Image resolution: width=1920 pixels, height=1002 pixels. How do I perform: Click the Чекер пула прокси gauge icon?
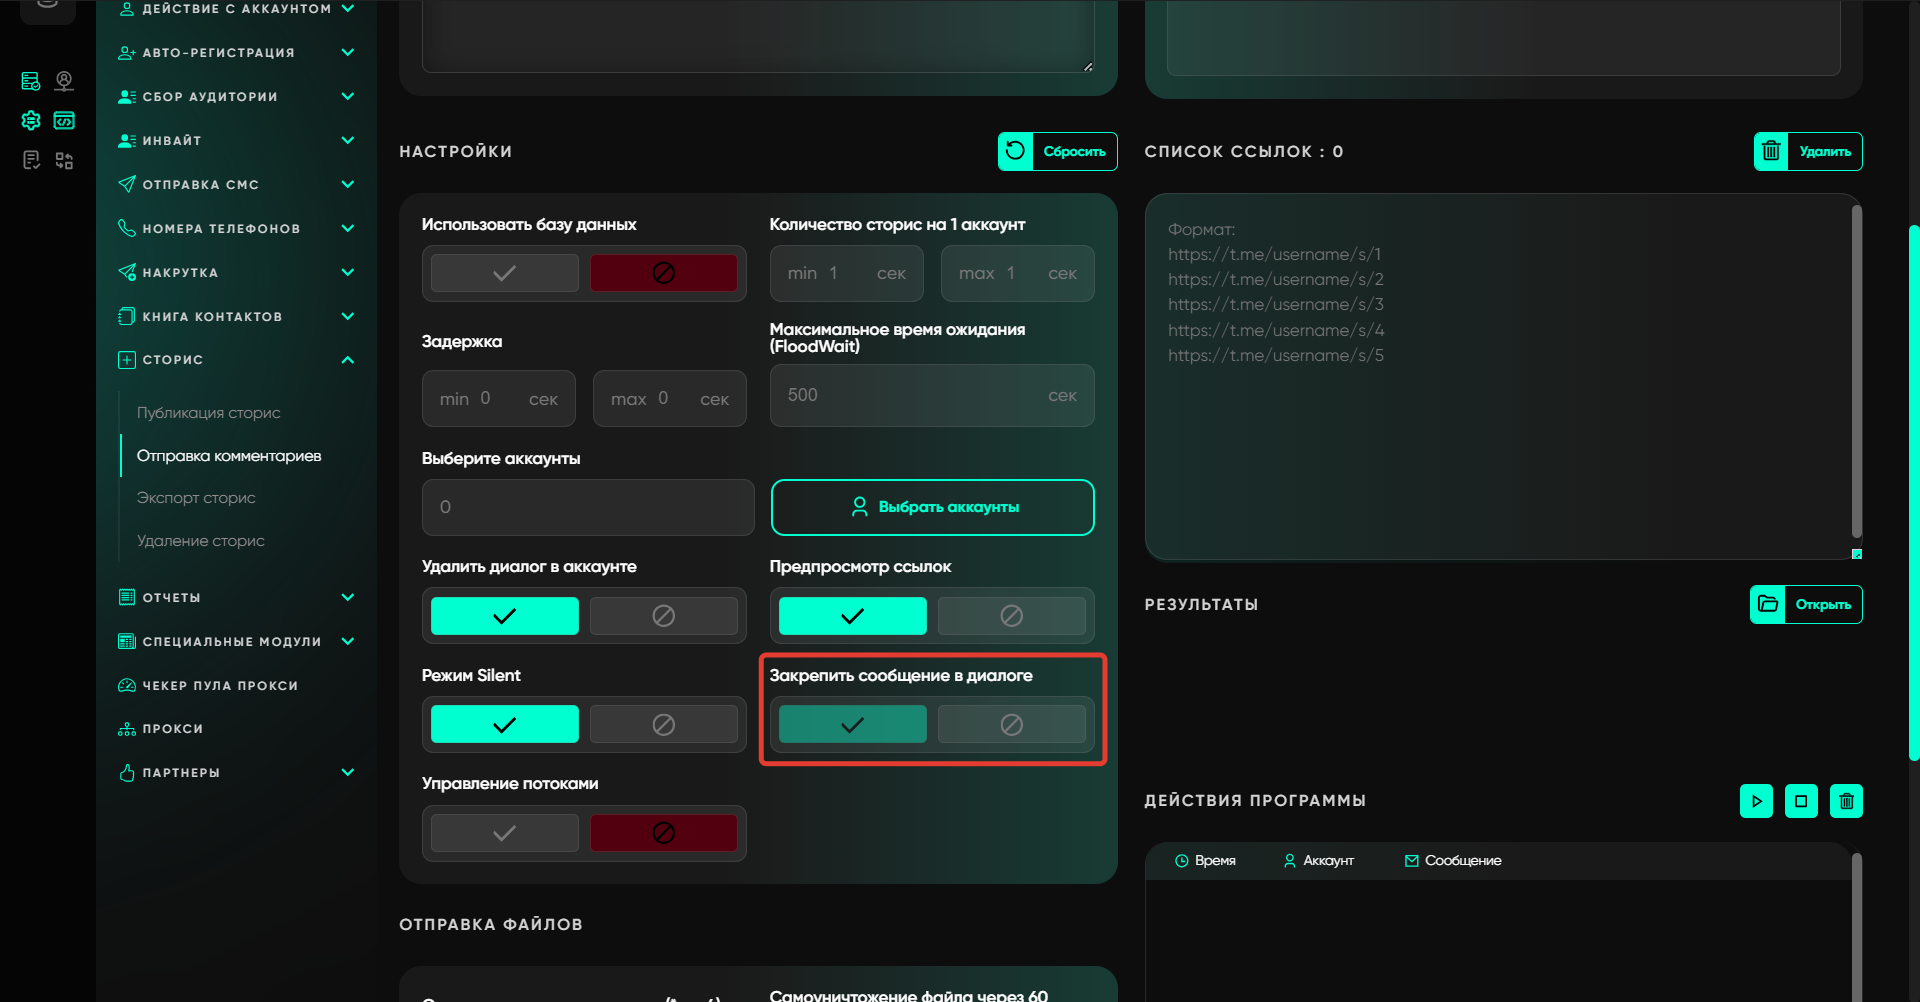[127, 686]
